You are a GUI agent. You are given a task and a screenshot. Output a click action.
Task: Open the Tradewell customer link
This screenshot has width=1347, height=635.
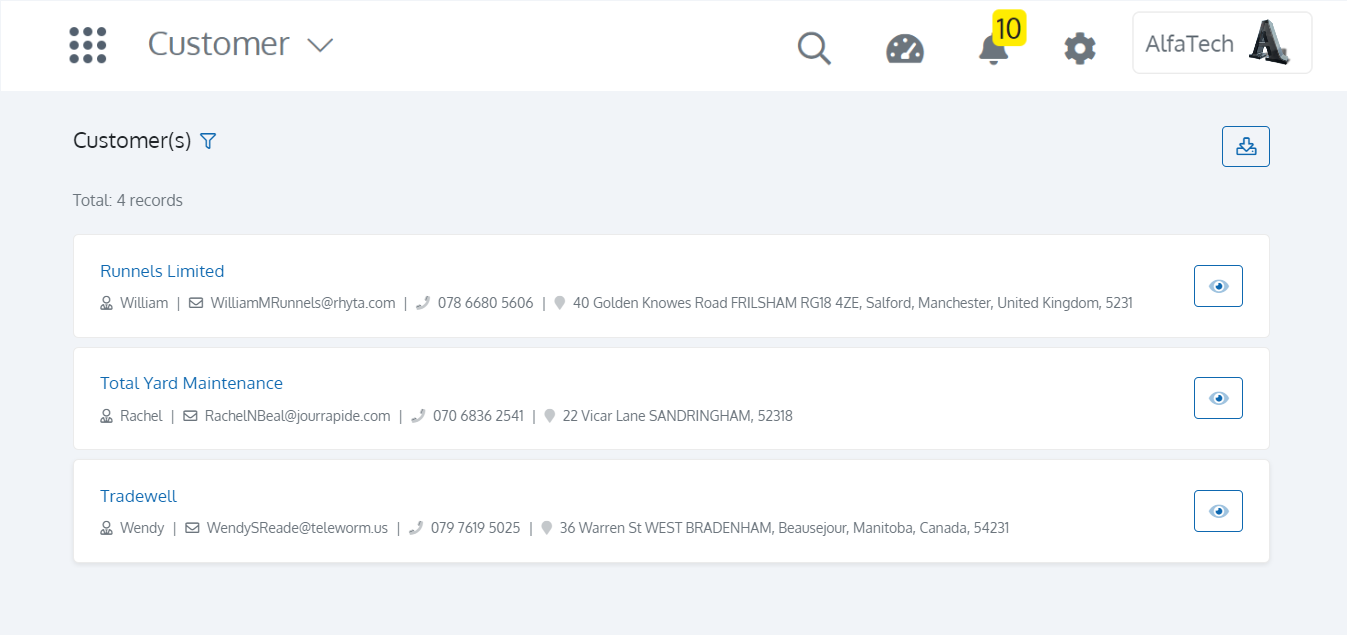pyautogui.click(x=138, y=496)
